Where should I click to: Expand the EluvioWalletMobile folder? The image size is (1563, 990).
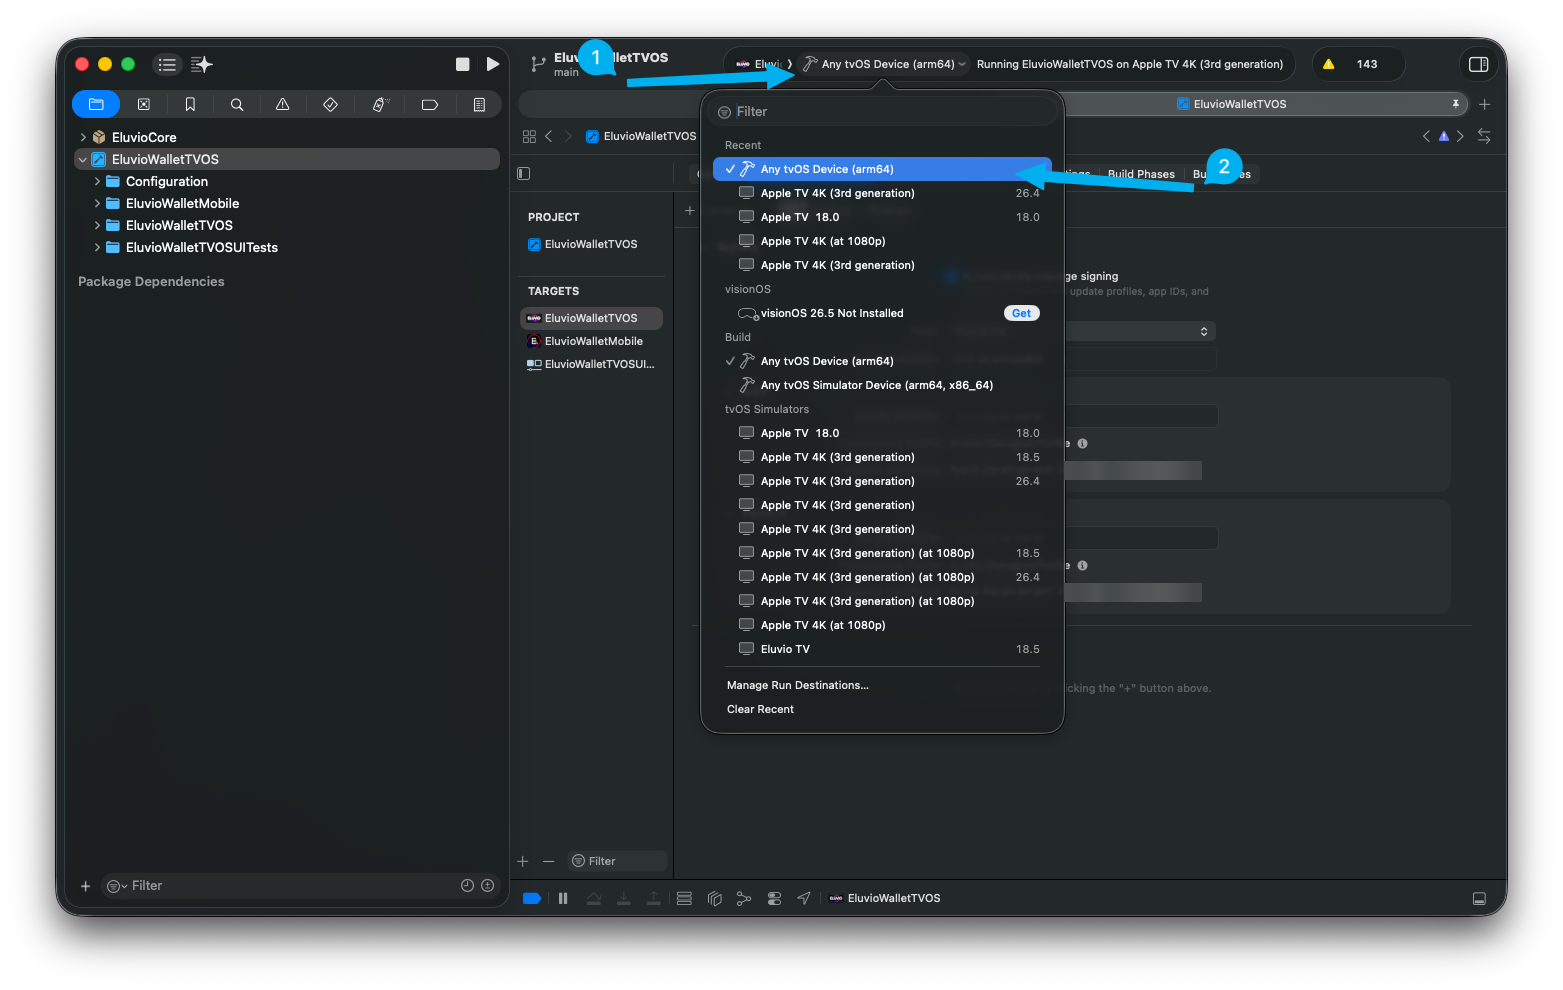[97, 203]
